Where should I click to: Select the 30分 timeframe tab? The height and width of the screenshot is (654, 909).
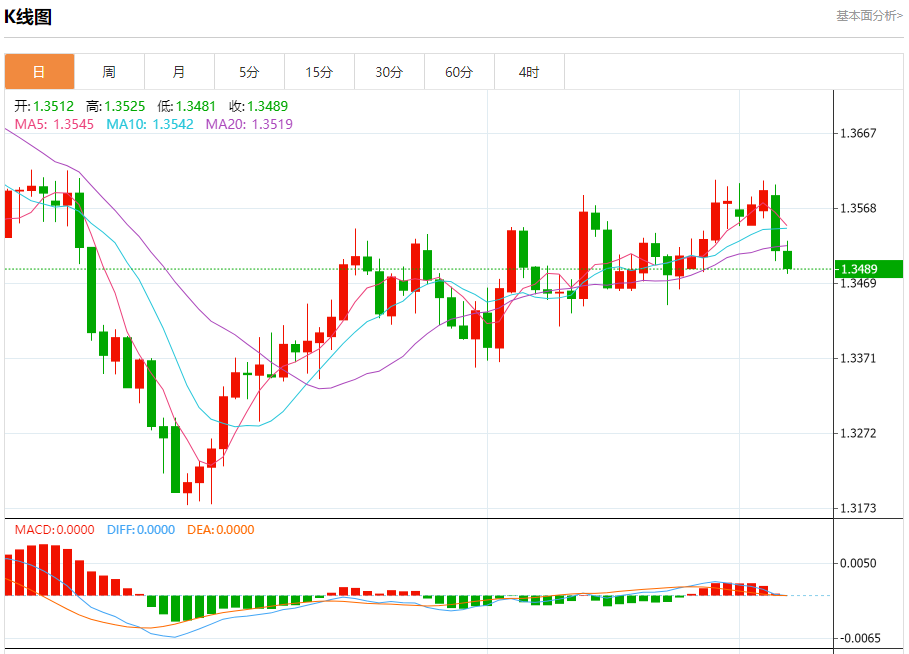(x=390, y=72)
